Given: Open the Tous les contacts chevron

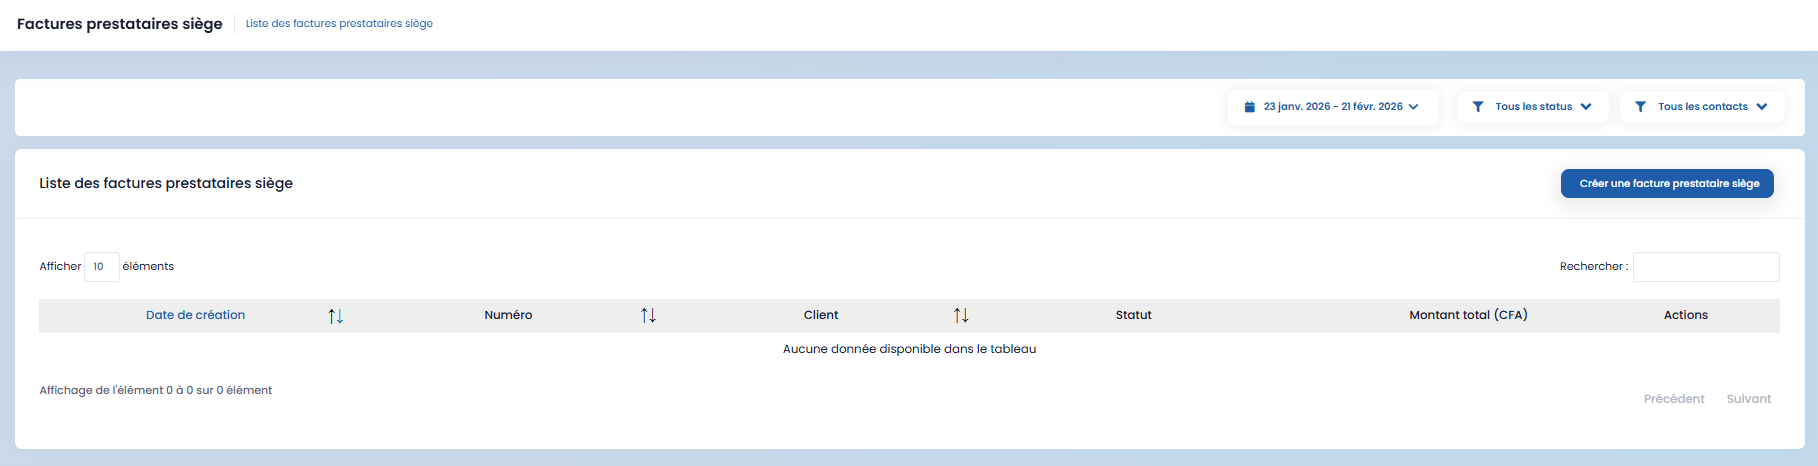Looking at the screenshot, I should pyautogui.click(x=1762, y=107).
